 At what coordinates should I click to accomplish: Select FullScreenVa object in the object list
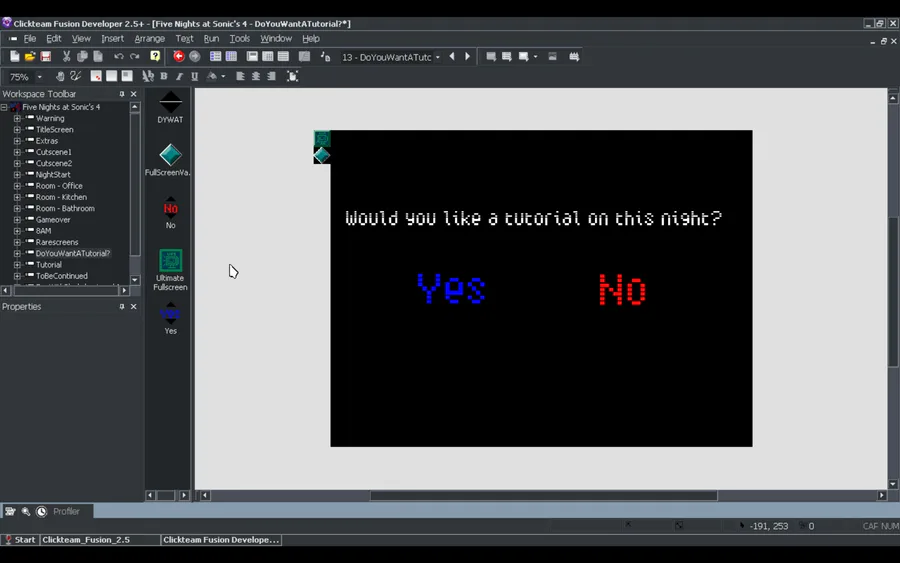(170, 160)
